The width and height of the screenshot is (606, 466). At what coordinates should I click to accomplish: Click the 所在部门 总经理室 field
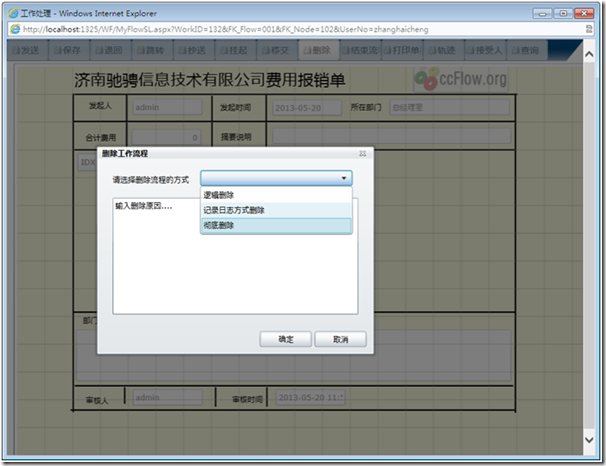point(449,107)
